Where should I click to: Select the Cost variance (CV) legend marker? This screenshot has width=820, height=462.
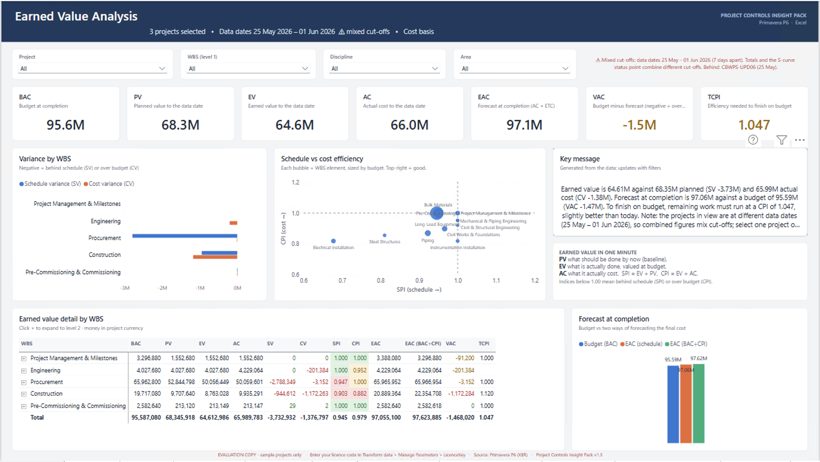(86, 184)
